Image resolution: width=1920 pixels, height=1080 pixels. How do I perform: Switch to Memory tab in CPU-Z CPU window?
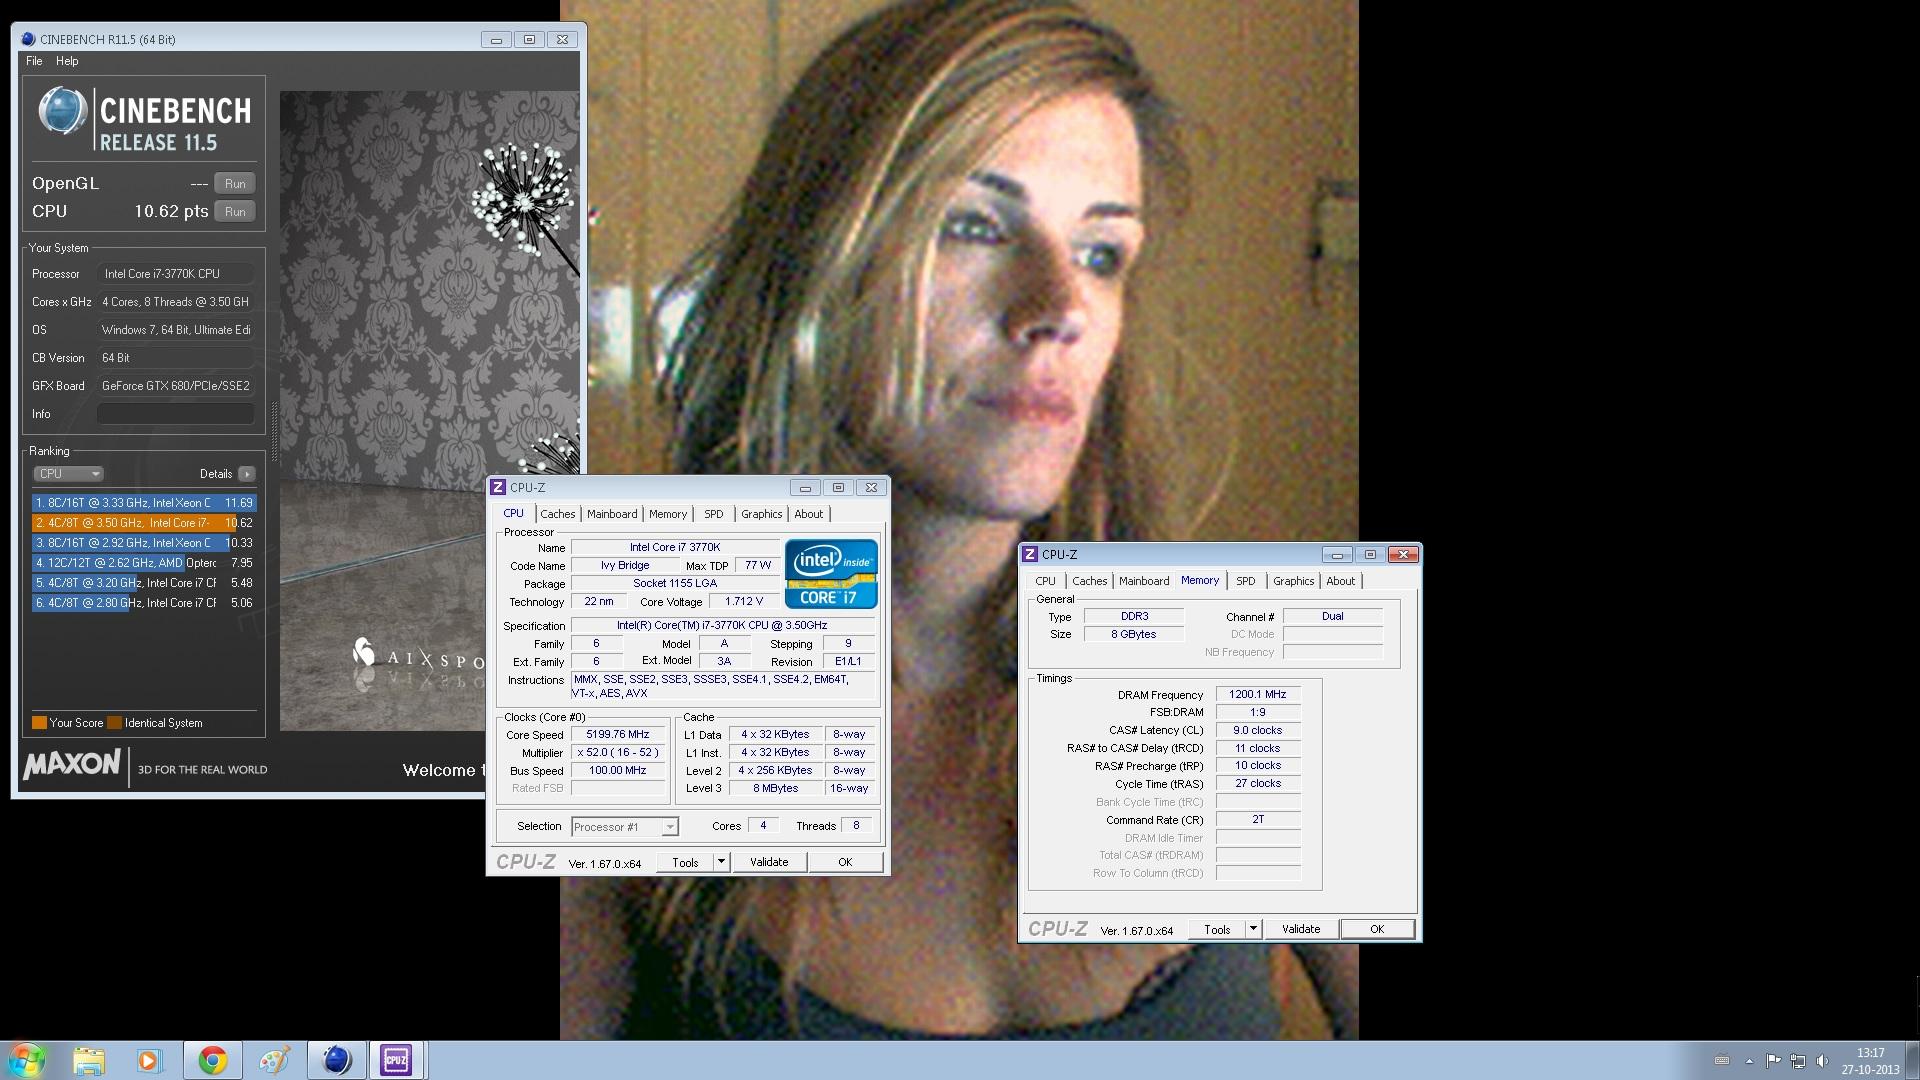pyautogui.click(x=668, y=514)
